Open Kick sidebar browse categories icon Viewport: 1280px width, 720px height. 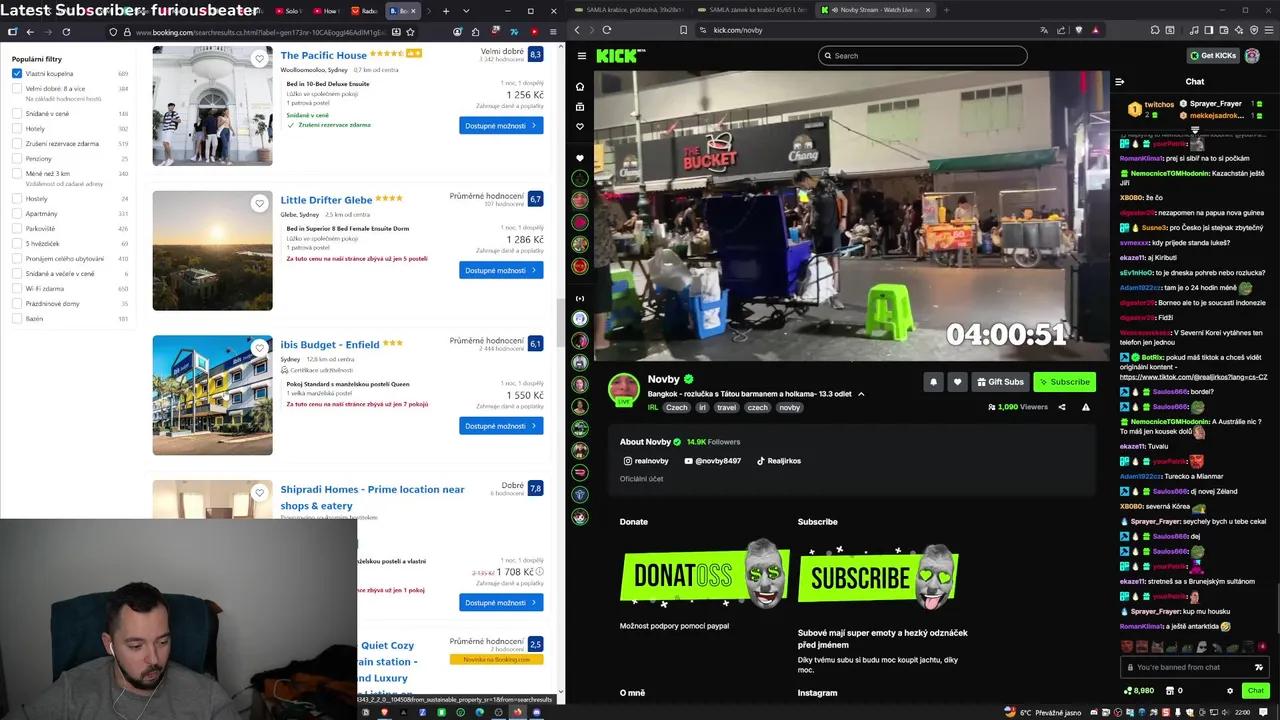580,107
